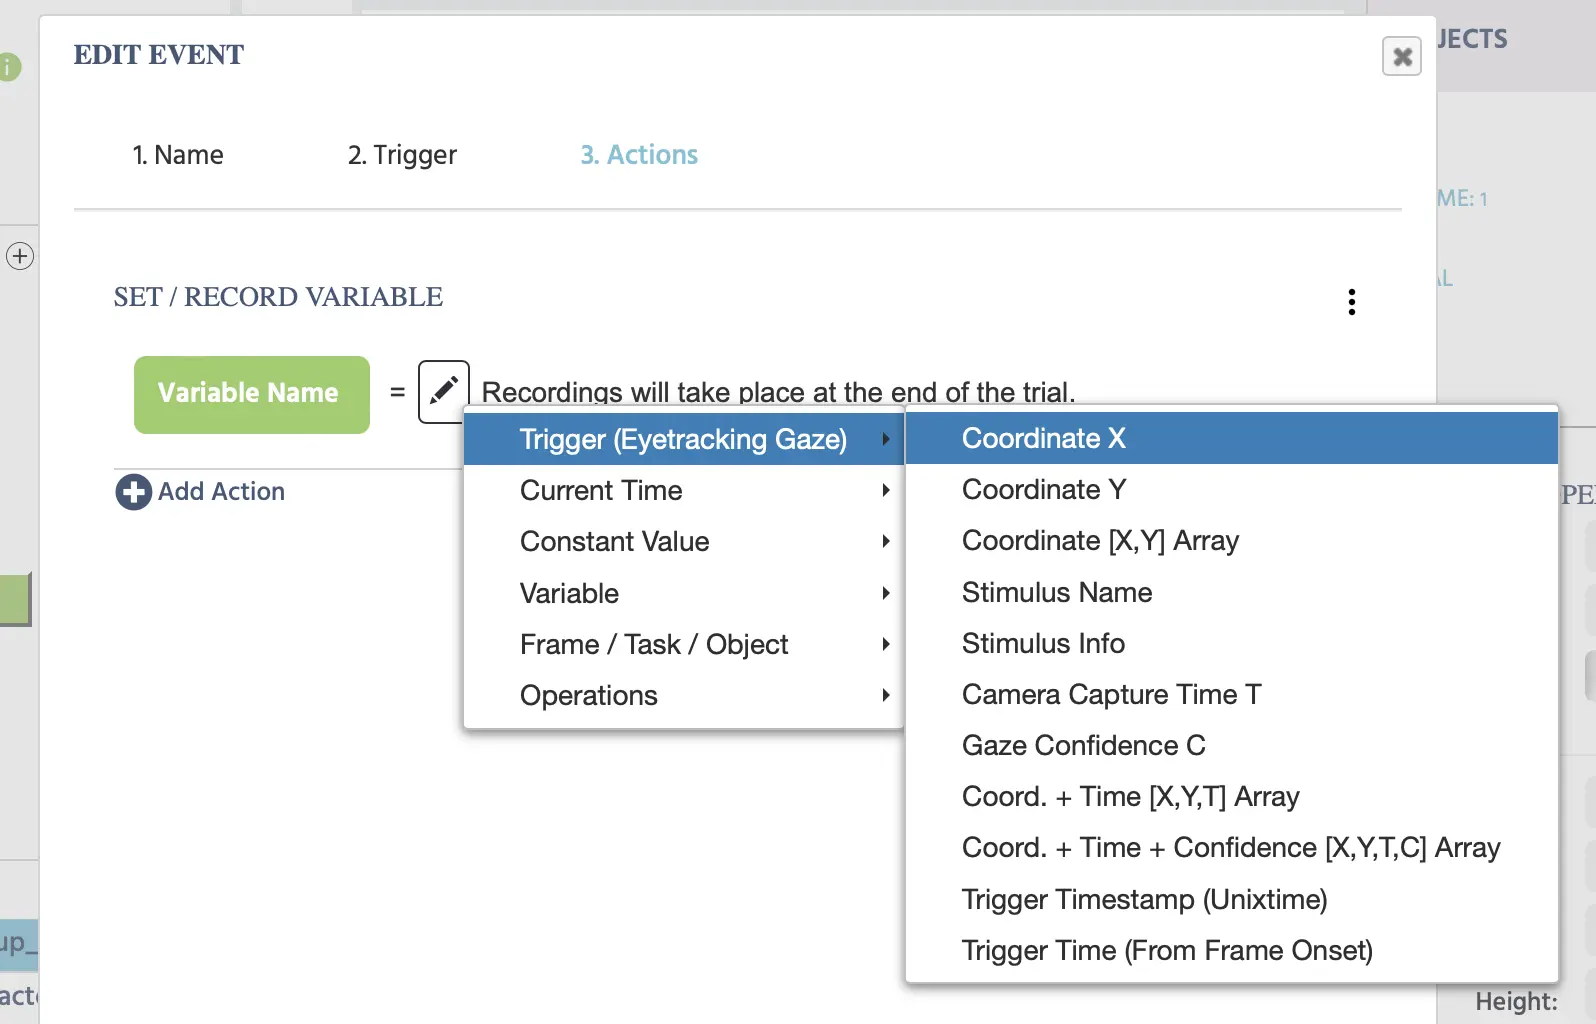The height and width of the screenshot is (1024, 1596).
Task: Go to the 2. Trigger step tab
Action: (402, 155)
